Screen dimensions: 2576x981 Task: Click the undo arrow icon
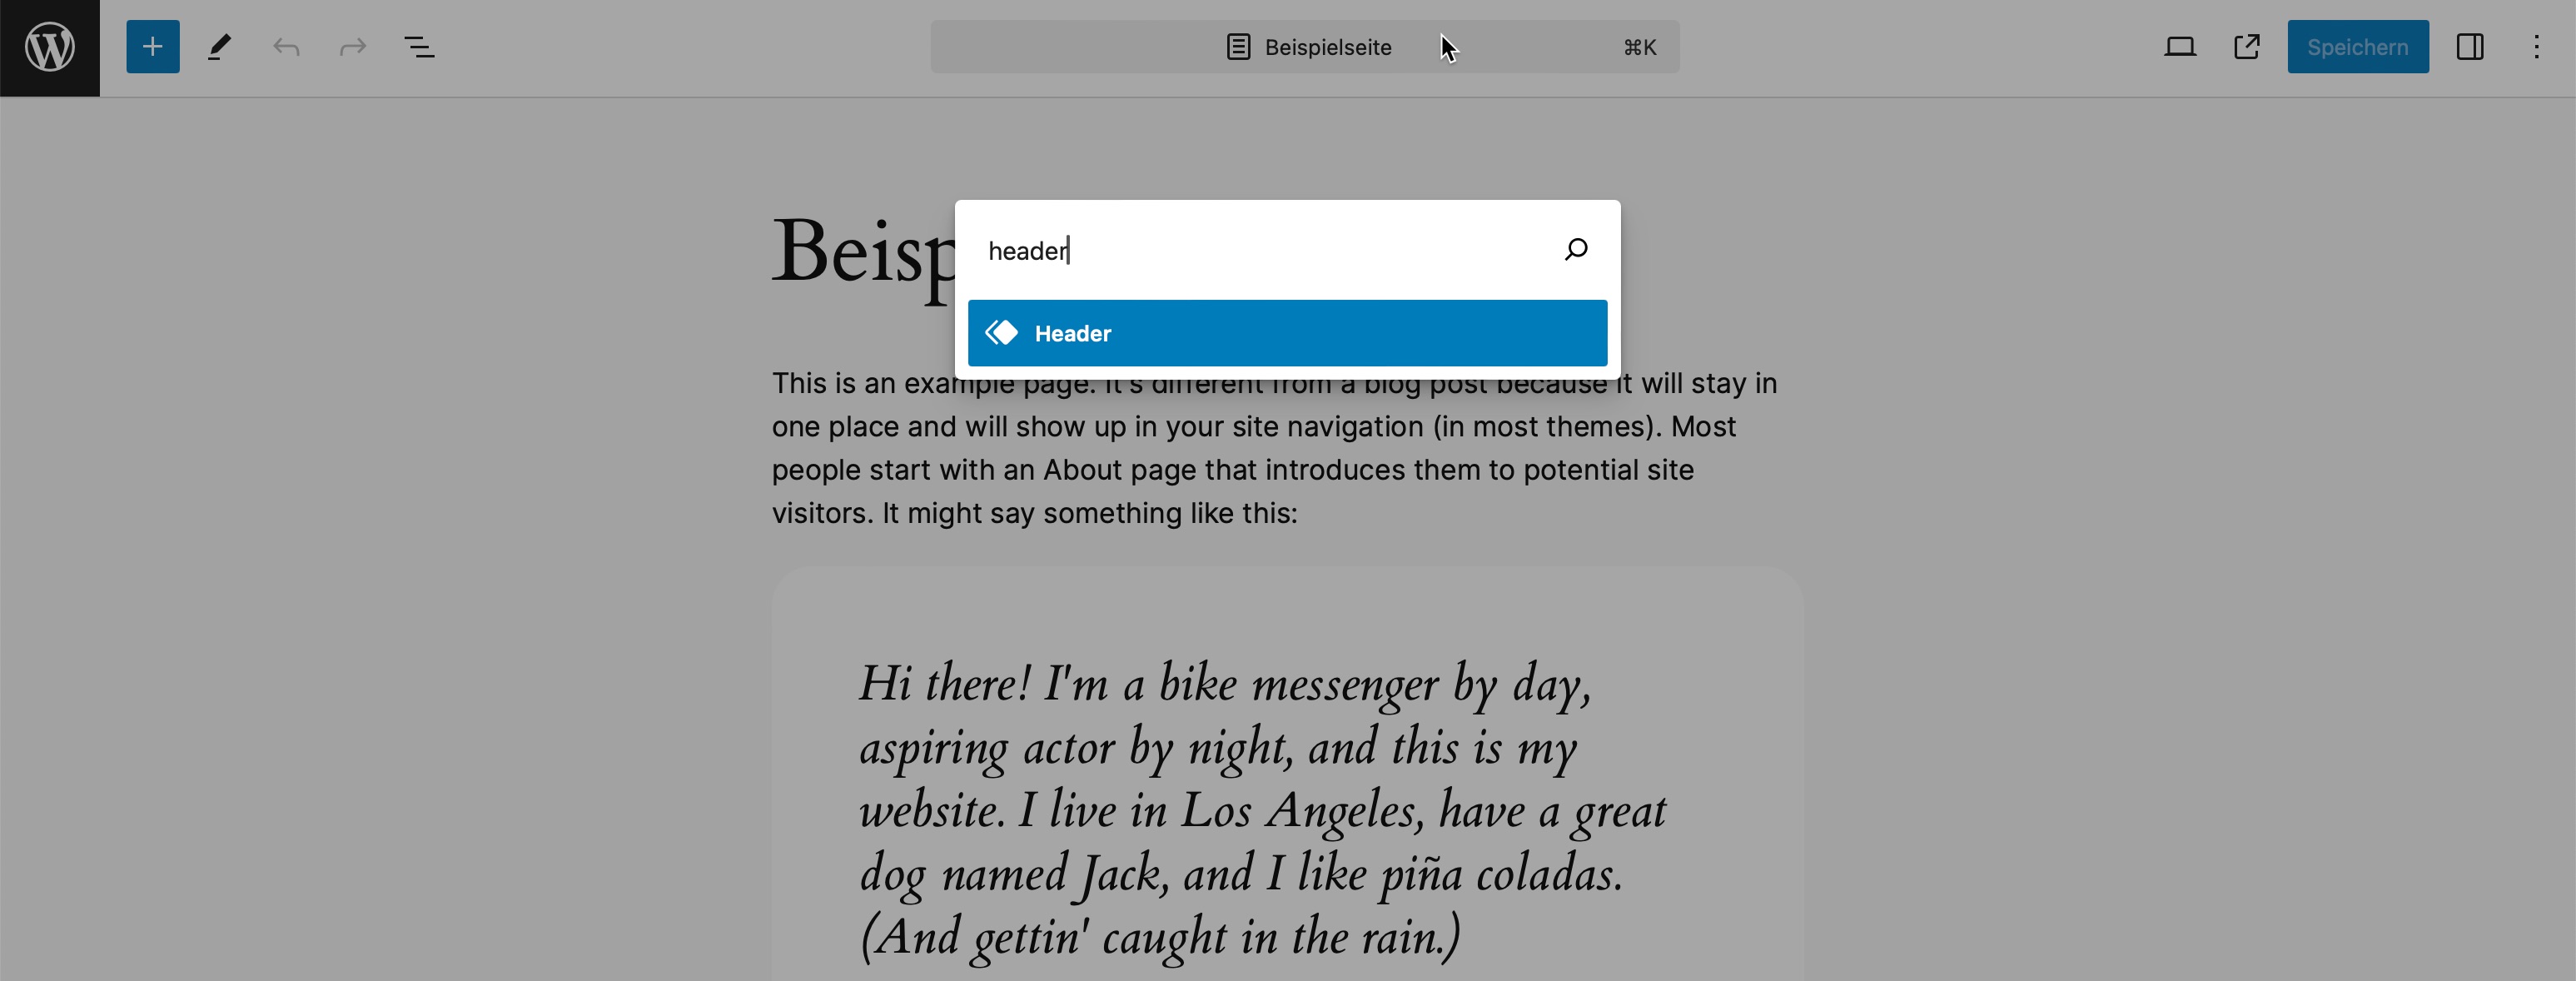(x=286, y=47)
